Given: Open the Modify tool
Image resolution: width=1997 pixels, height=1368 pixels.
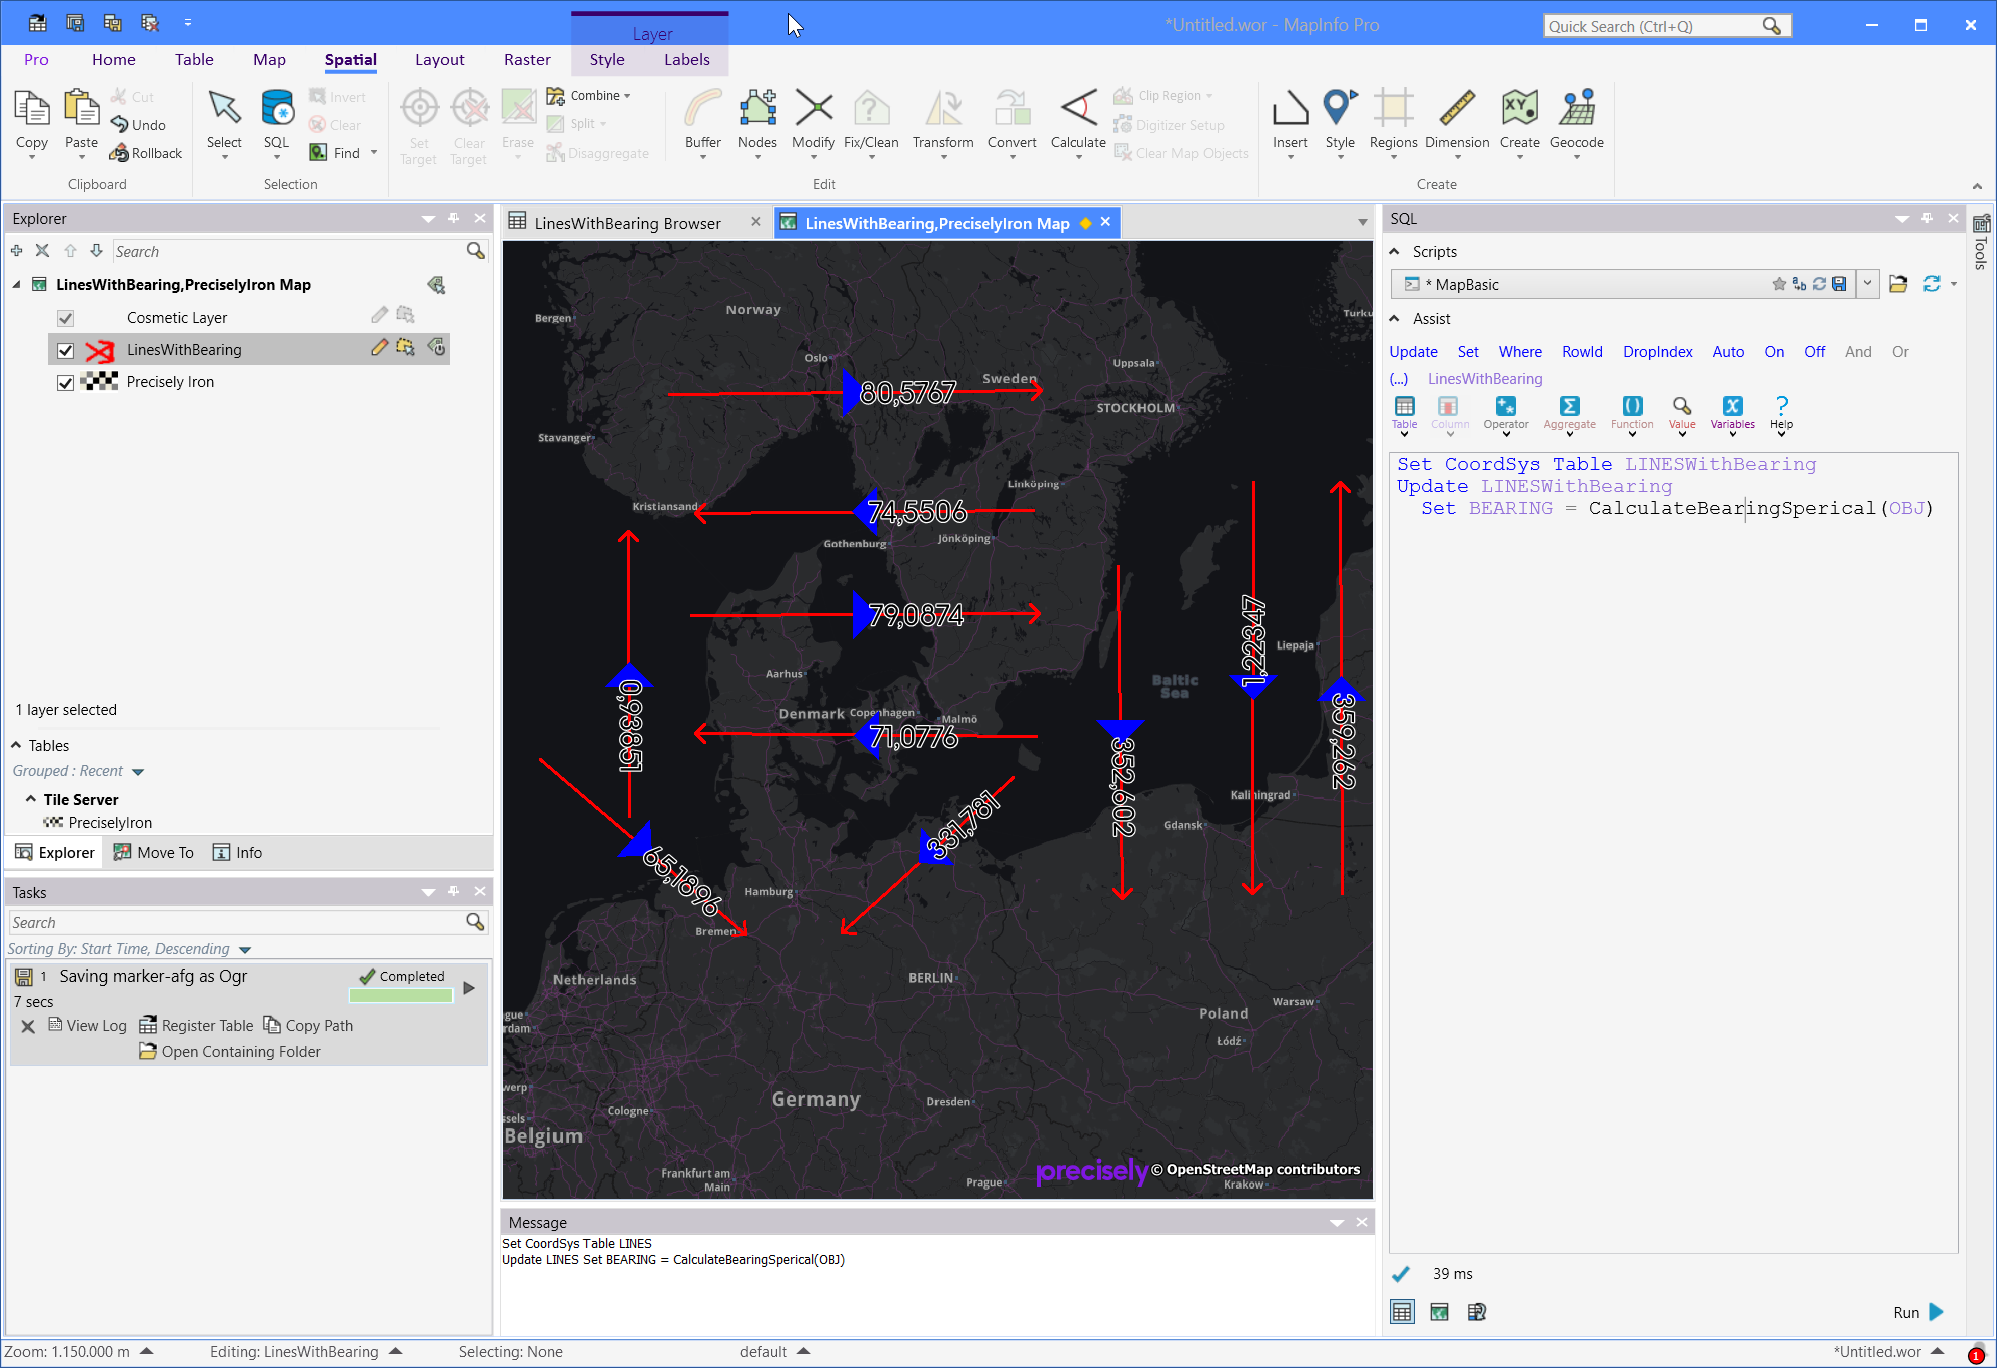Looking at the screenshot, I should pyautogui.click(x=813, y=122).
